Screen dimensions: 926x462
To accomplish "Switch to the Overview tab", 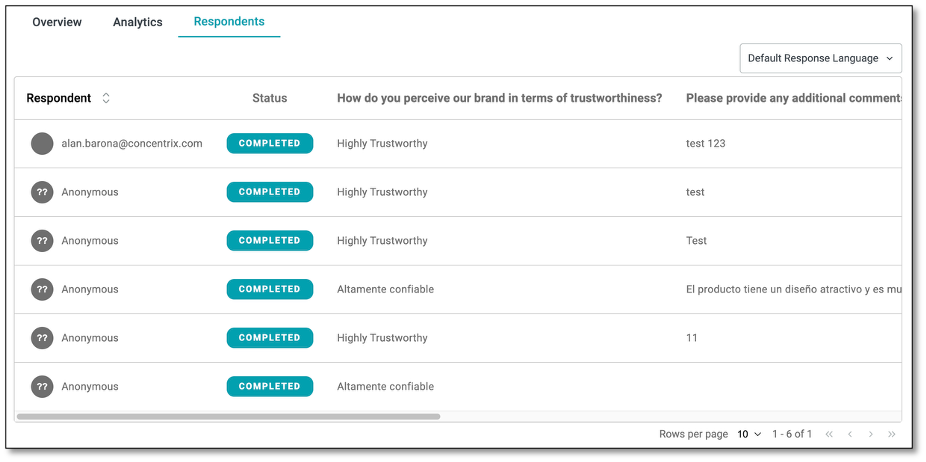I will (57, 22).
